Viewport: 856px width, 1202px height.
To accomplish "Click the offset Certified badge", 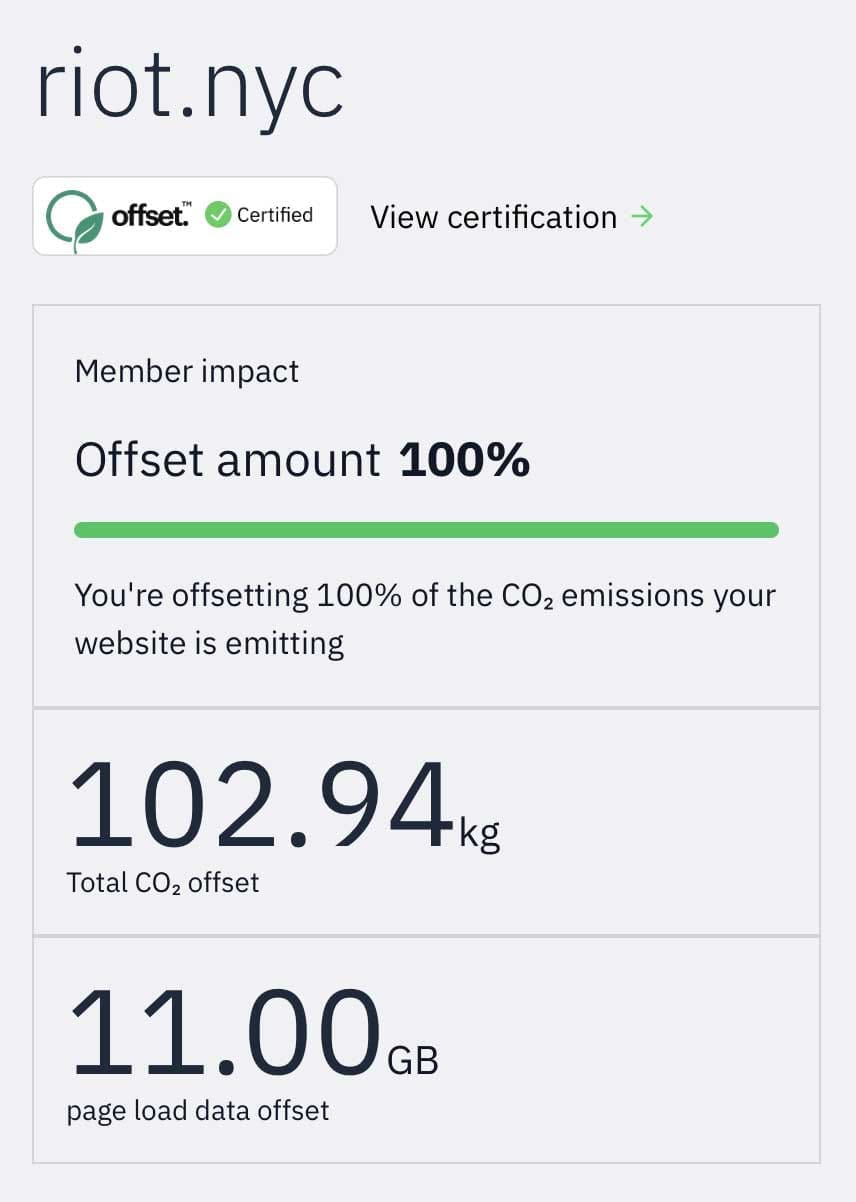I will coord(185,216).
